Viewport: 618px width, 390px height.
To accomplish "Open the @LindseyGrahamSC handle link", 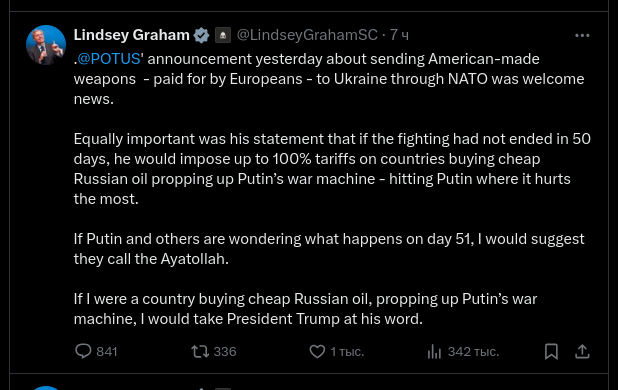I will pos(307,35).
